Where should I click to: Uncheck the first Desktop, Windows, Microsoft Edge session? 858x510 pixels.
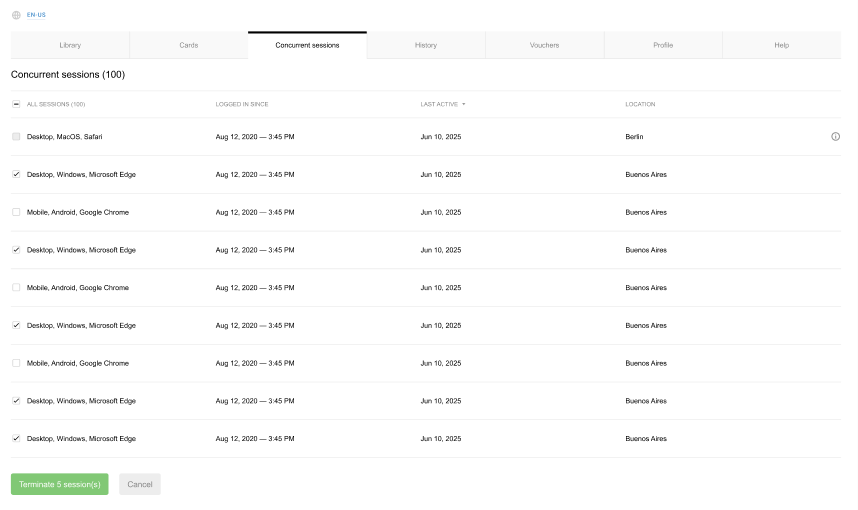pos(16,175)
